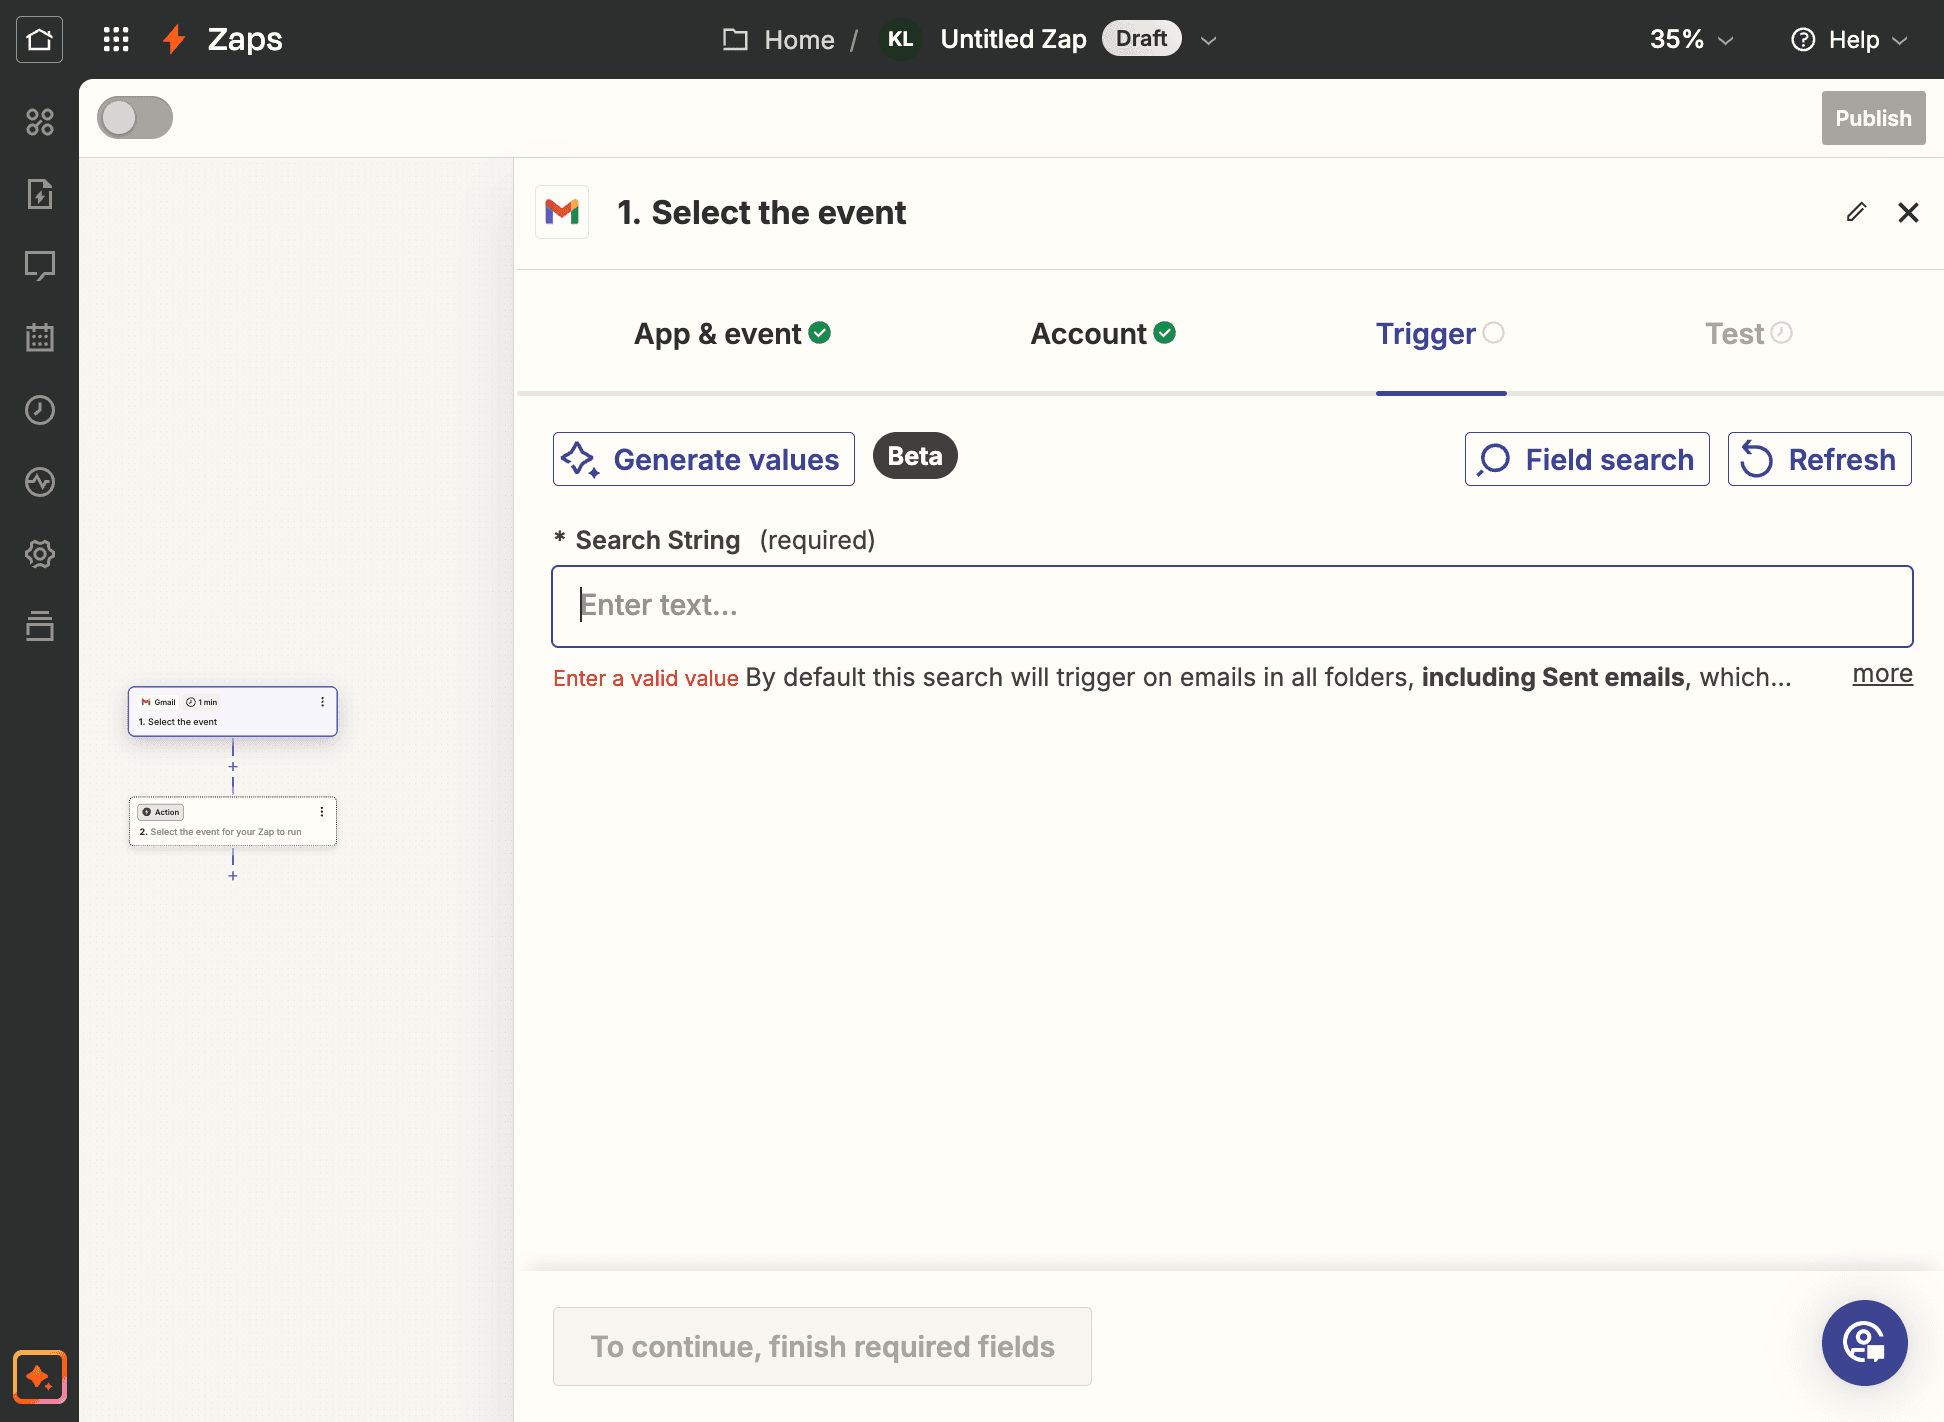
Task: Expand the zoom level 35% dropdown
Action: (x=1691, y=40)
